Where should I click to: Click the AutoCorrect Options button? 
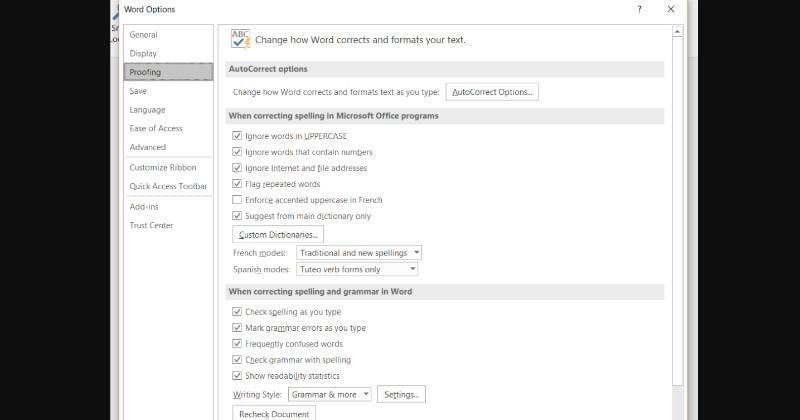(492, 91)
